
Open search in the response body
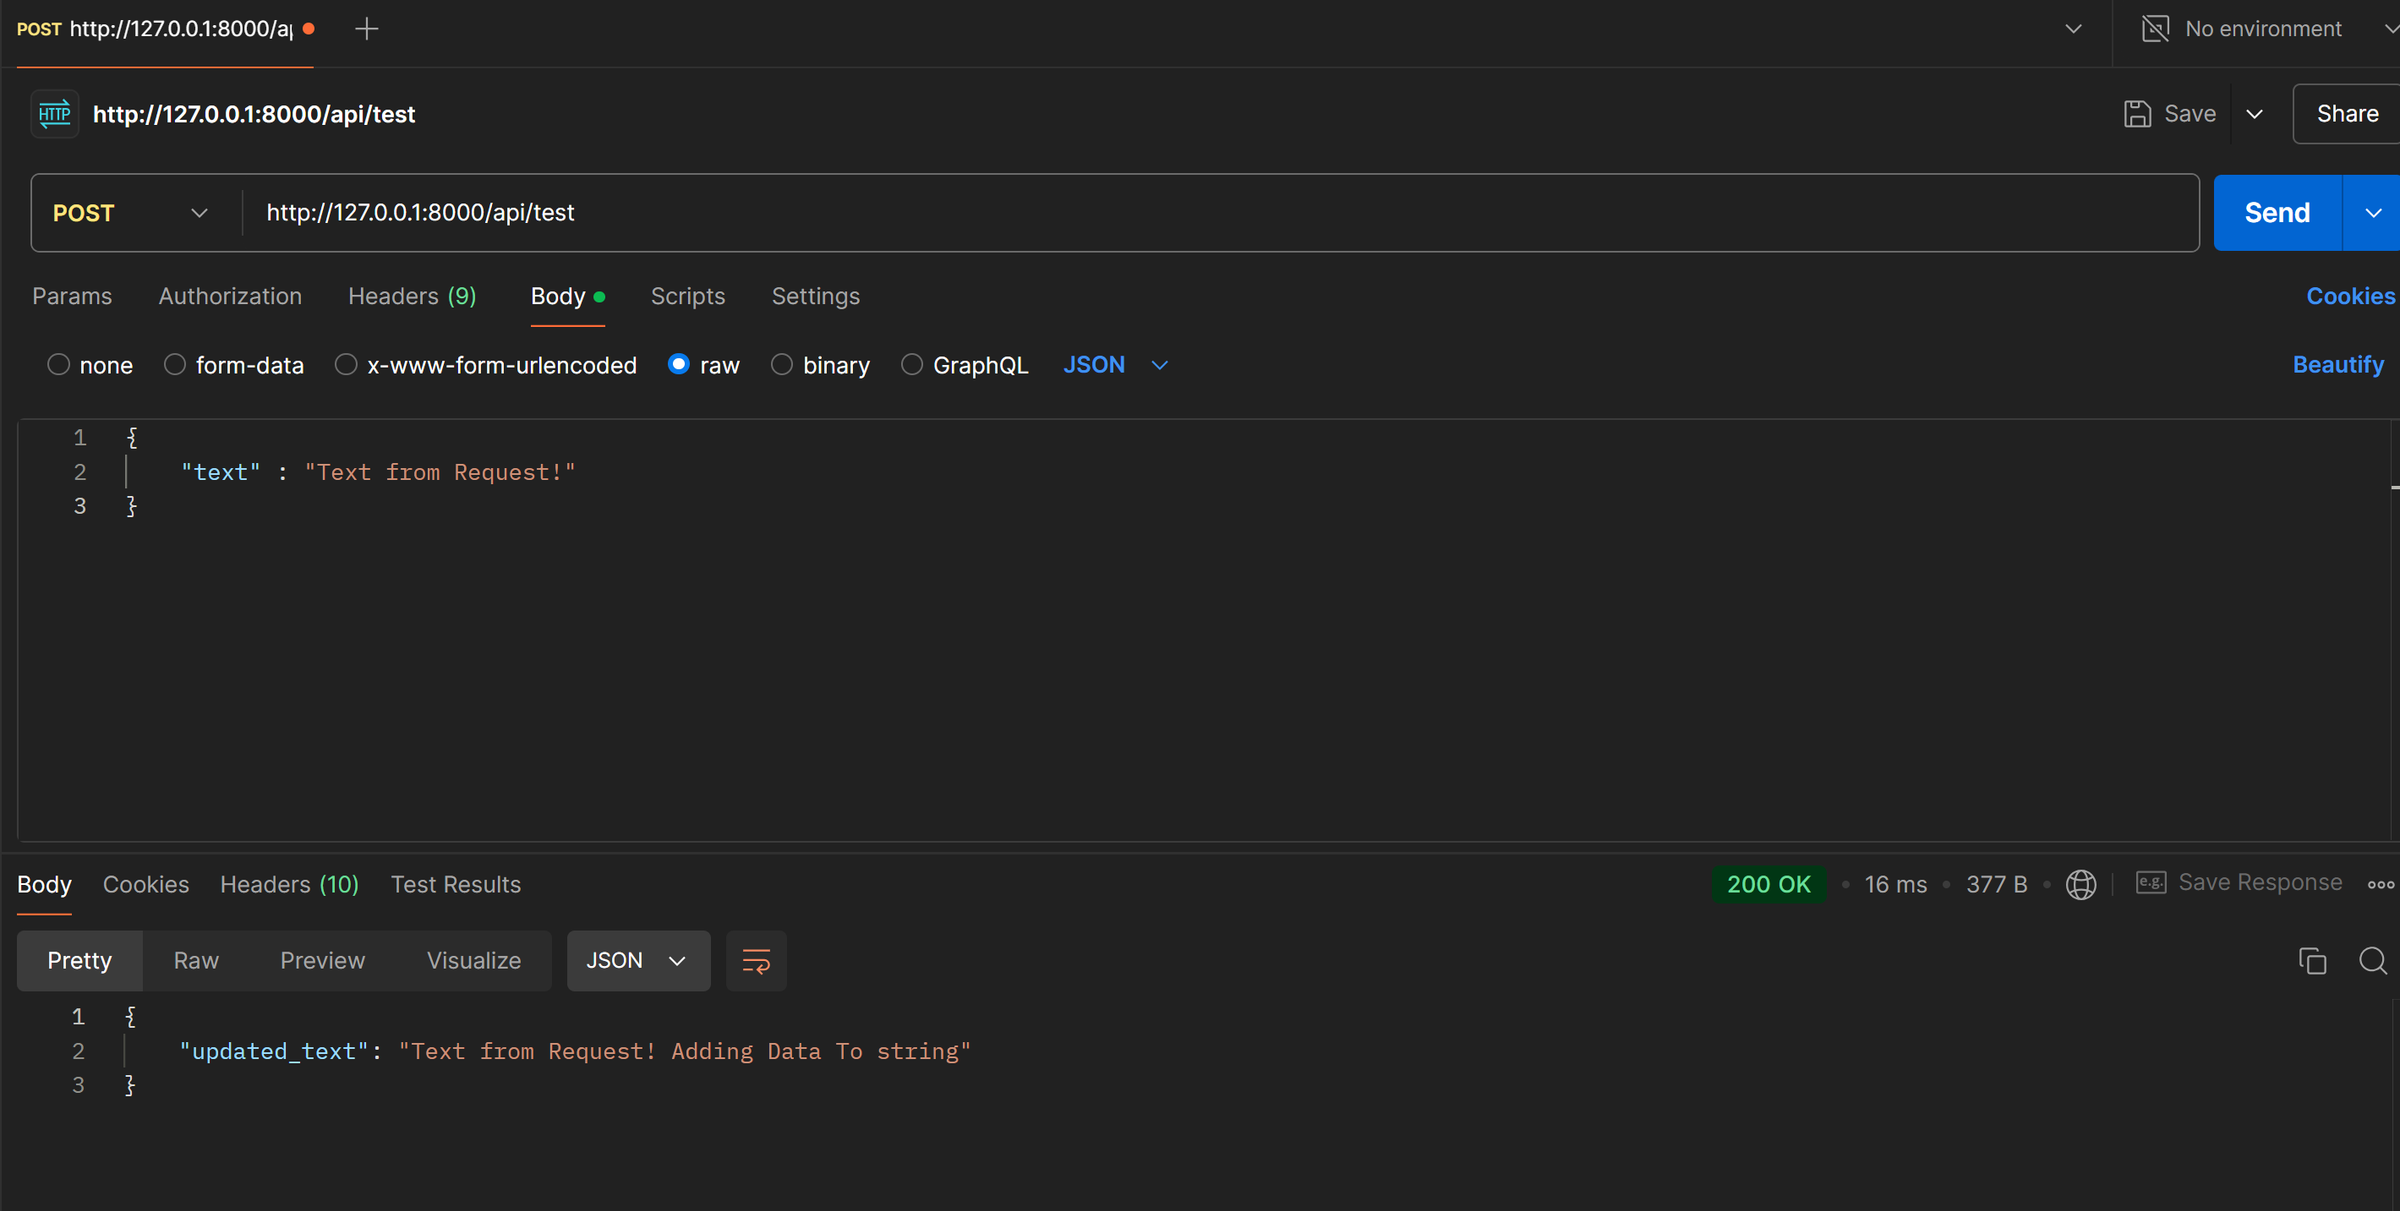[2372, 961]
